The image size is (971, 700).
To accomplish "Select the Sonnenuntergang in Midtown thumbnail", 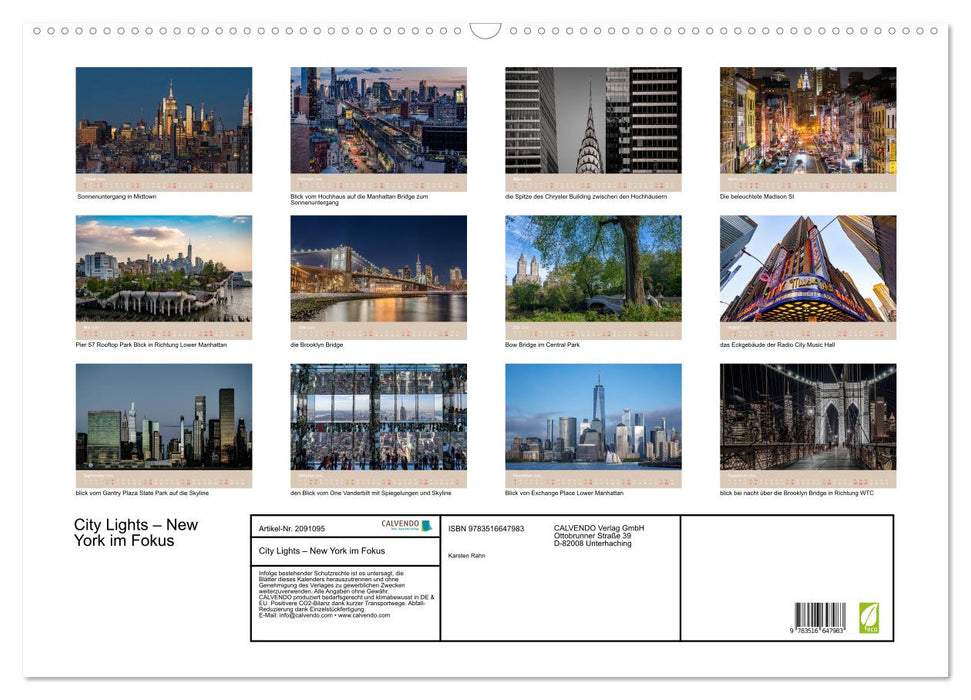I will pos(163,125).
